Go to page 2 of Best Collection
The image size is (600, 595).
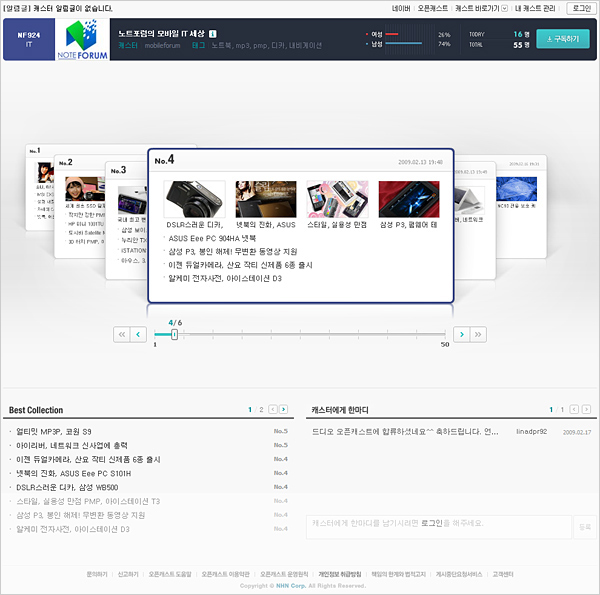(262, 410)
